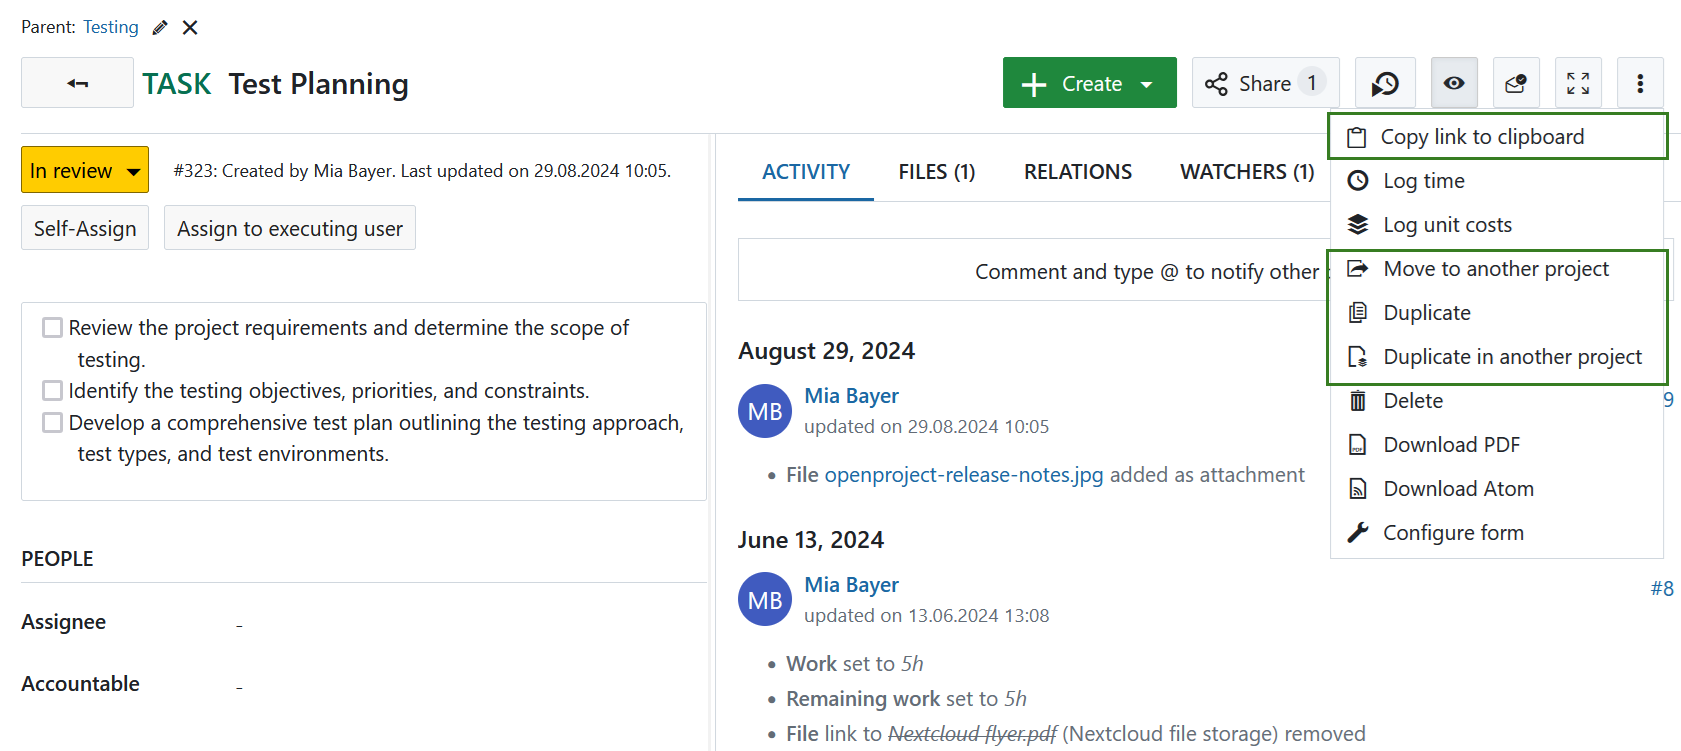Open the openproject-release-notes.jpg attachment link

[x=963, y=475]
